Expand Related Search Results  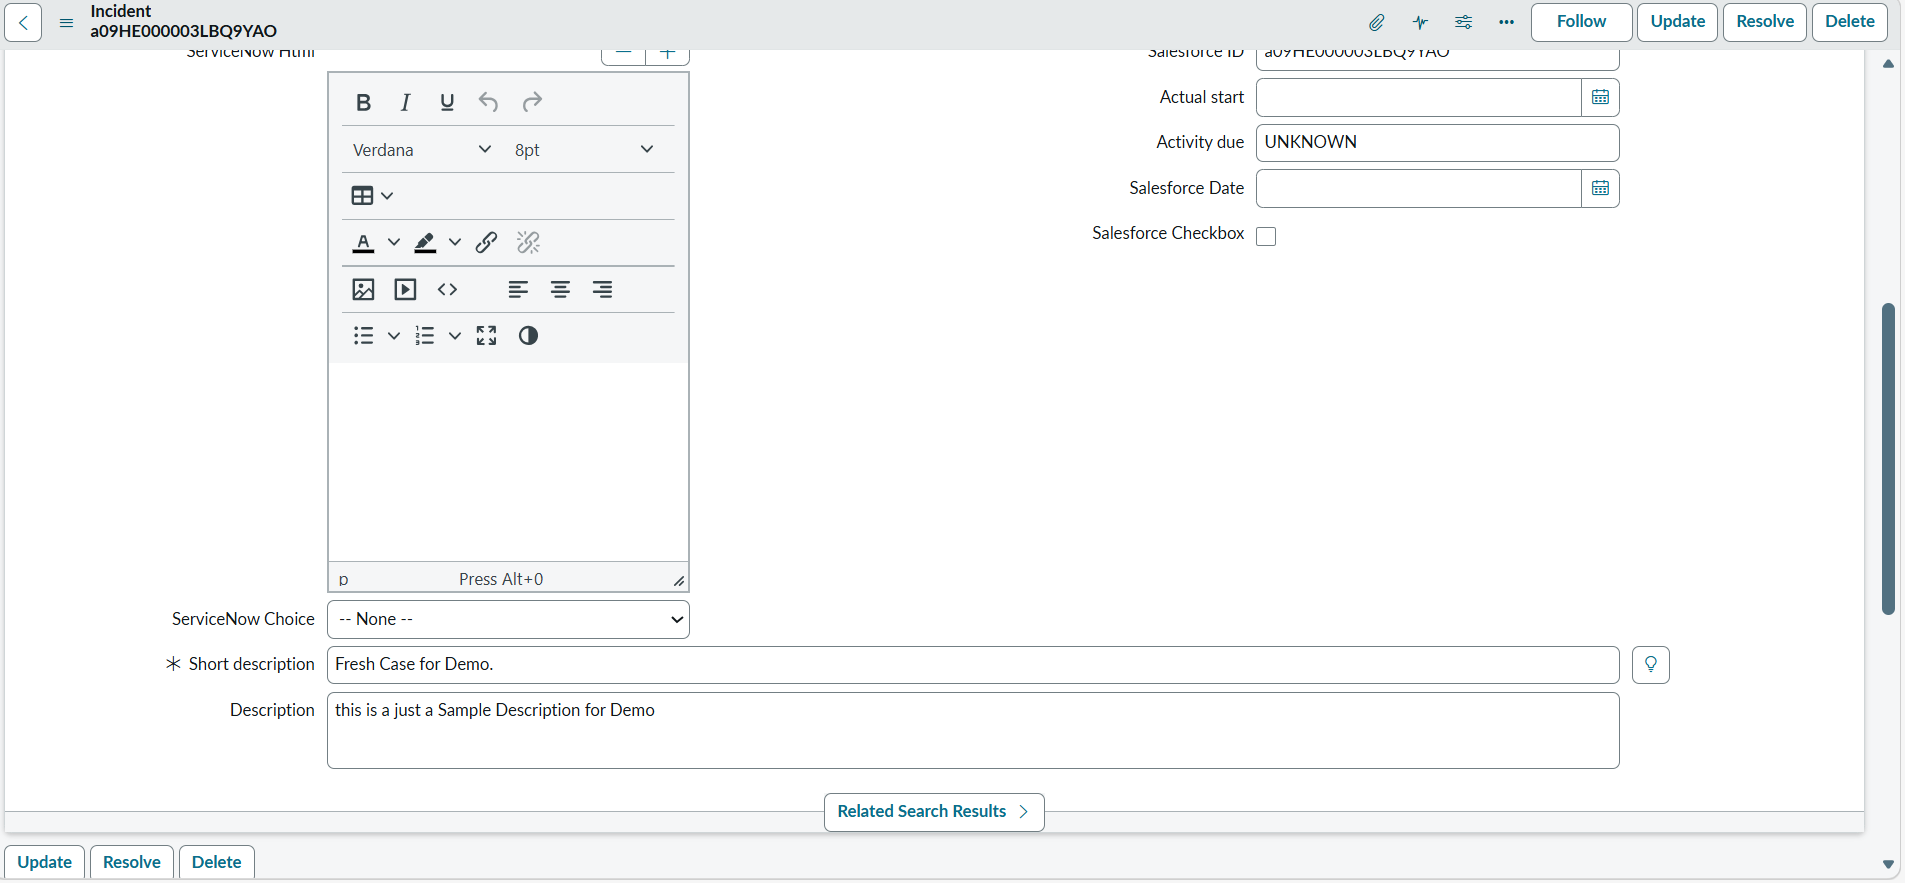point(934,812)
